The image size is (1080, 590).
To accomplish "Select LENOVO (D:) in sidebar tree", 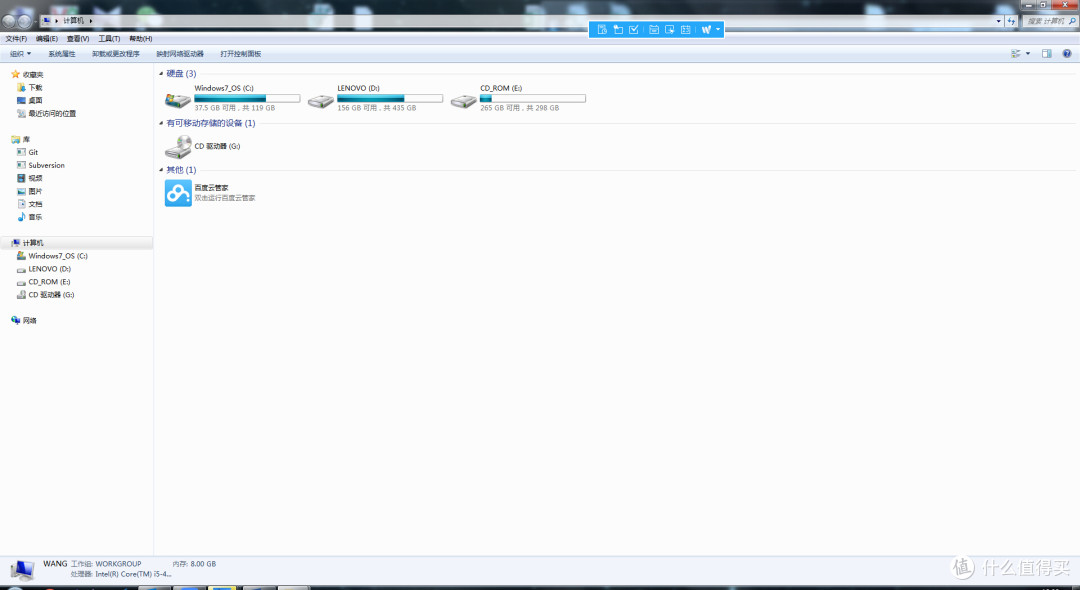I will (50, 269).
